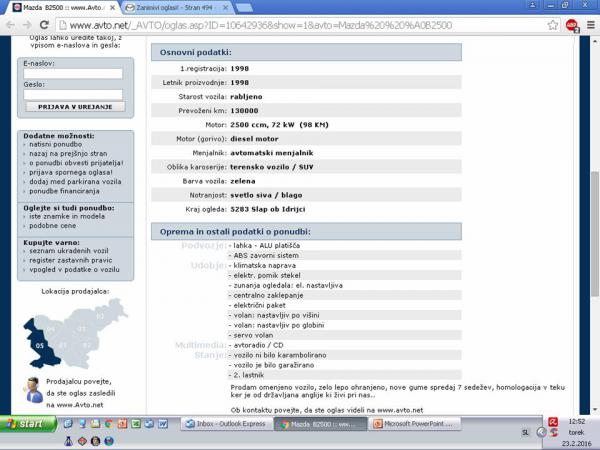Click the red tray icon above the clock
Image resolution: width=600 pixels, height=450 pixels.
(x=554, y=423)
